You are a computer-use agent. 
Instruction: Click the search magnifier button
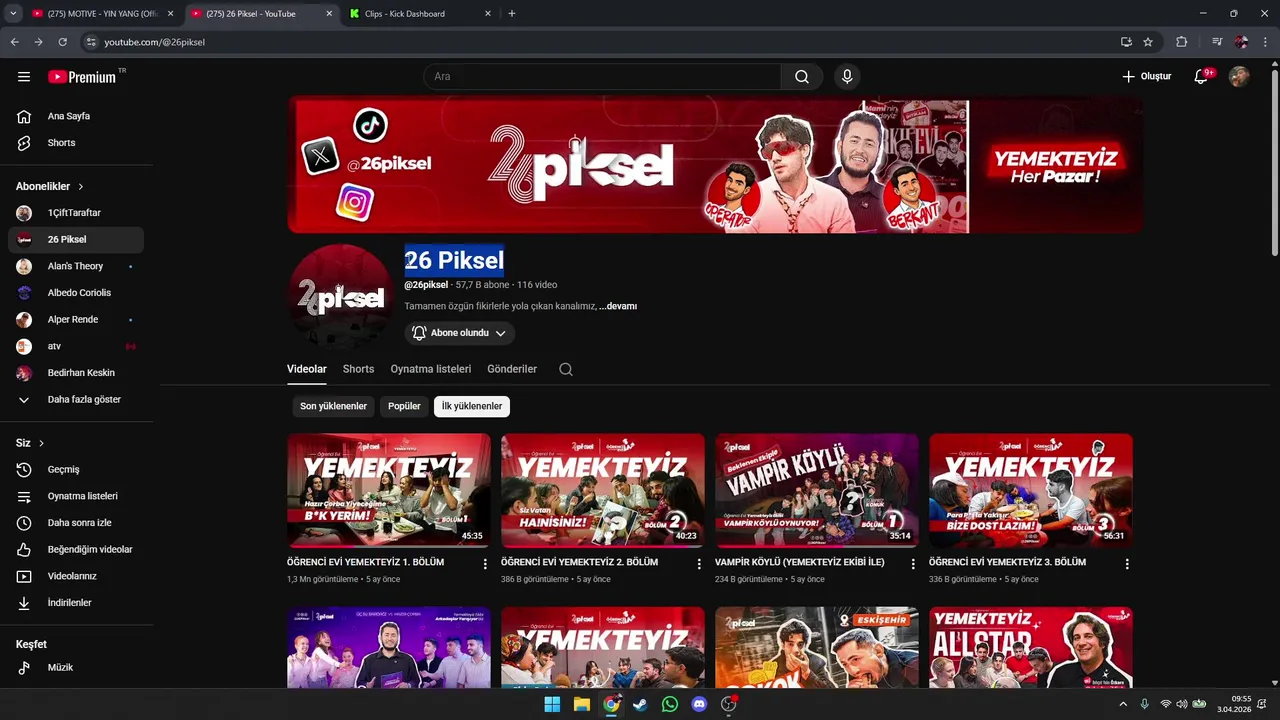802,77
